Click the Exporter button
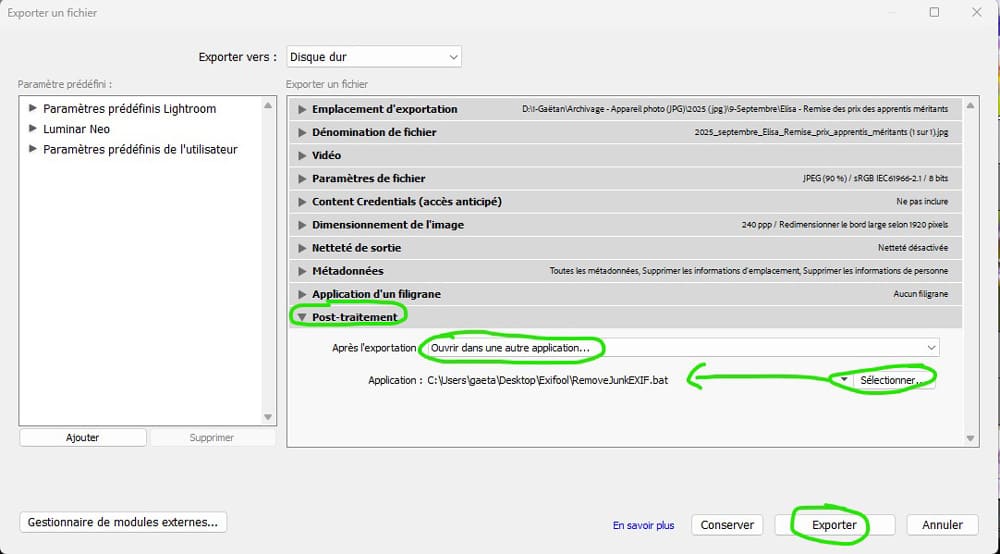1000x554 pixels. pos(833,524)
